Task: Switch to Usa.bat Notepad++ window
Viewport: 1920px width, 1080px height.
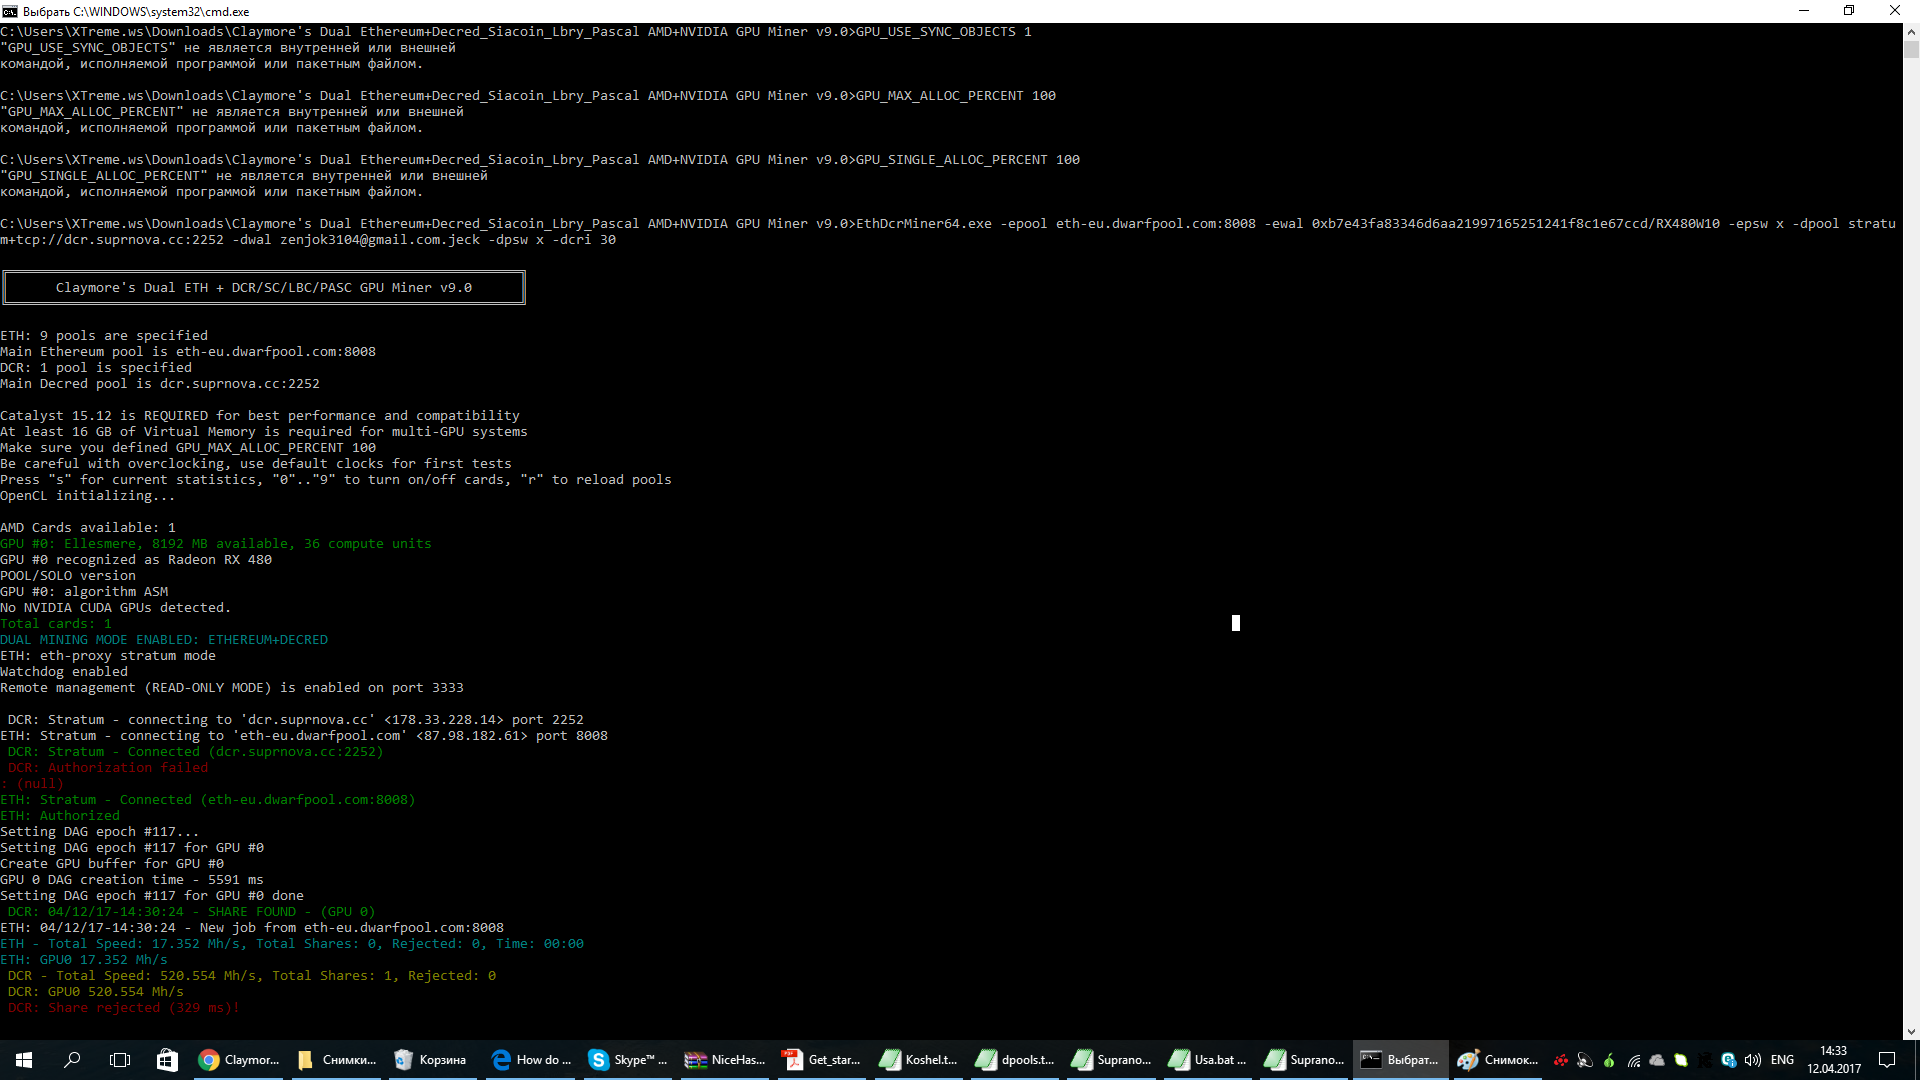Action: click(x=1207, y=1060)
